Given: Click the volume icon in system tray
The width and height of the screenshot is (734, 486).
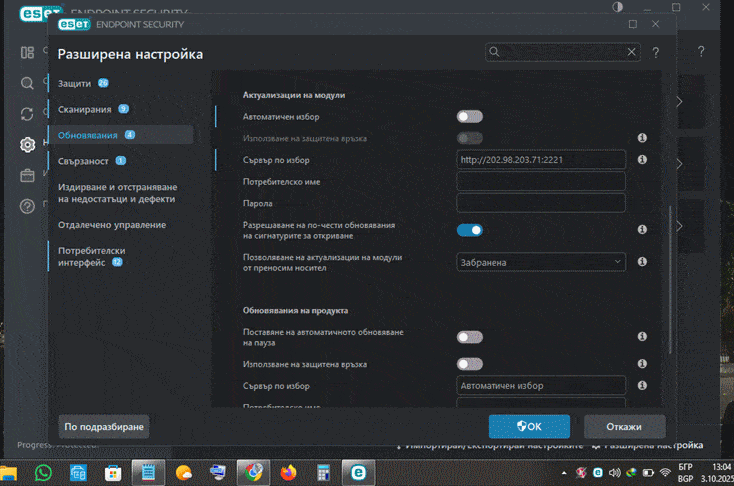Looking at the screenshot, I should [x=614, y=473].
